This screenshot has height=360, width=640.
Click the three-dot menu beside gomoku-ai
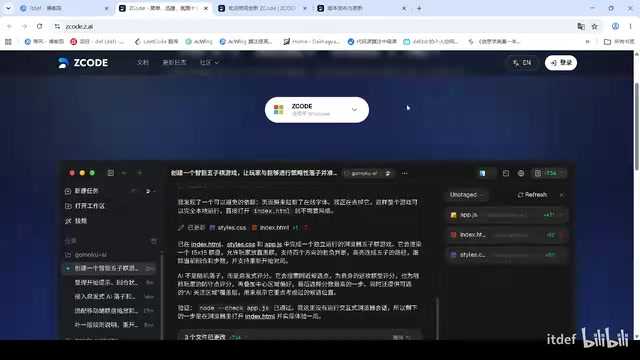(x=404, y=173)
